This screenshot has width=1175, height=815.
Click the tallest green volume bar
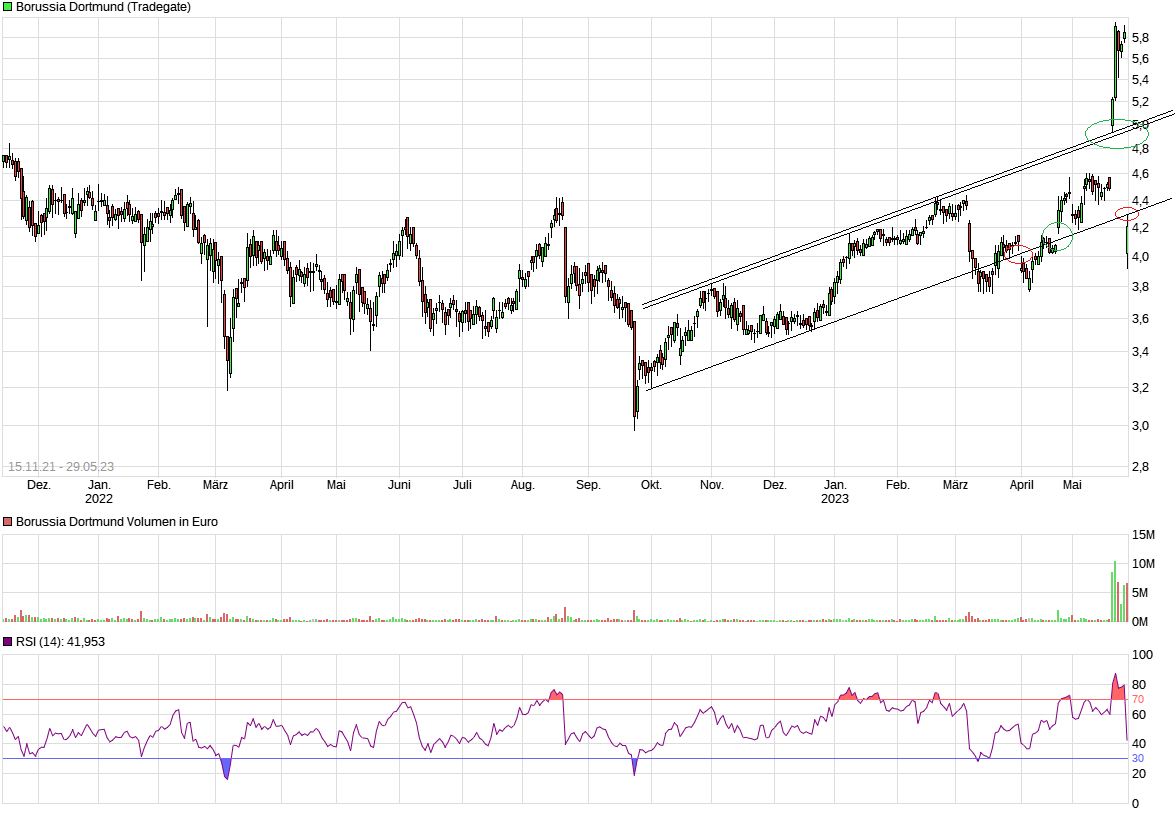coord(1114,592)
